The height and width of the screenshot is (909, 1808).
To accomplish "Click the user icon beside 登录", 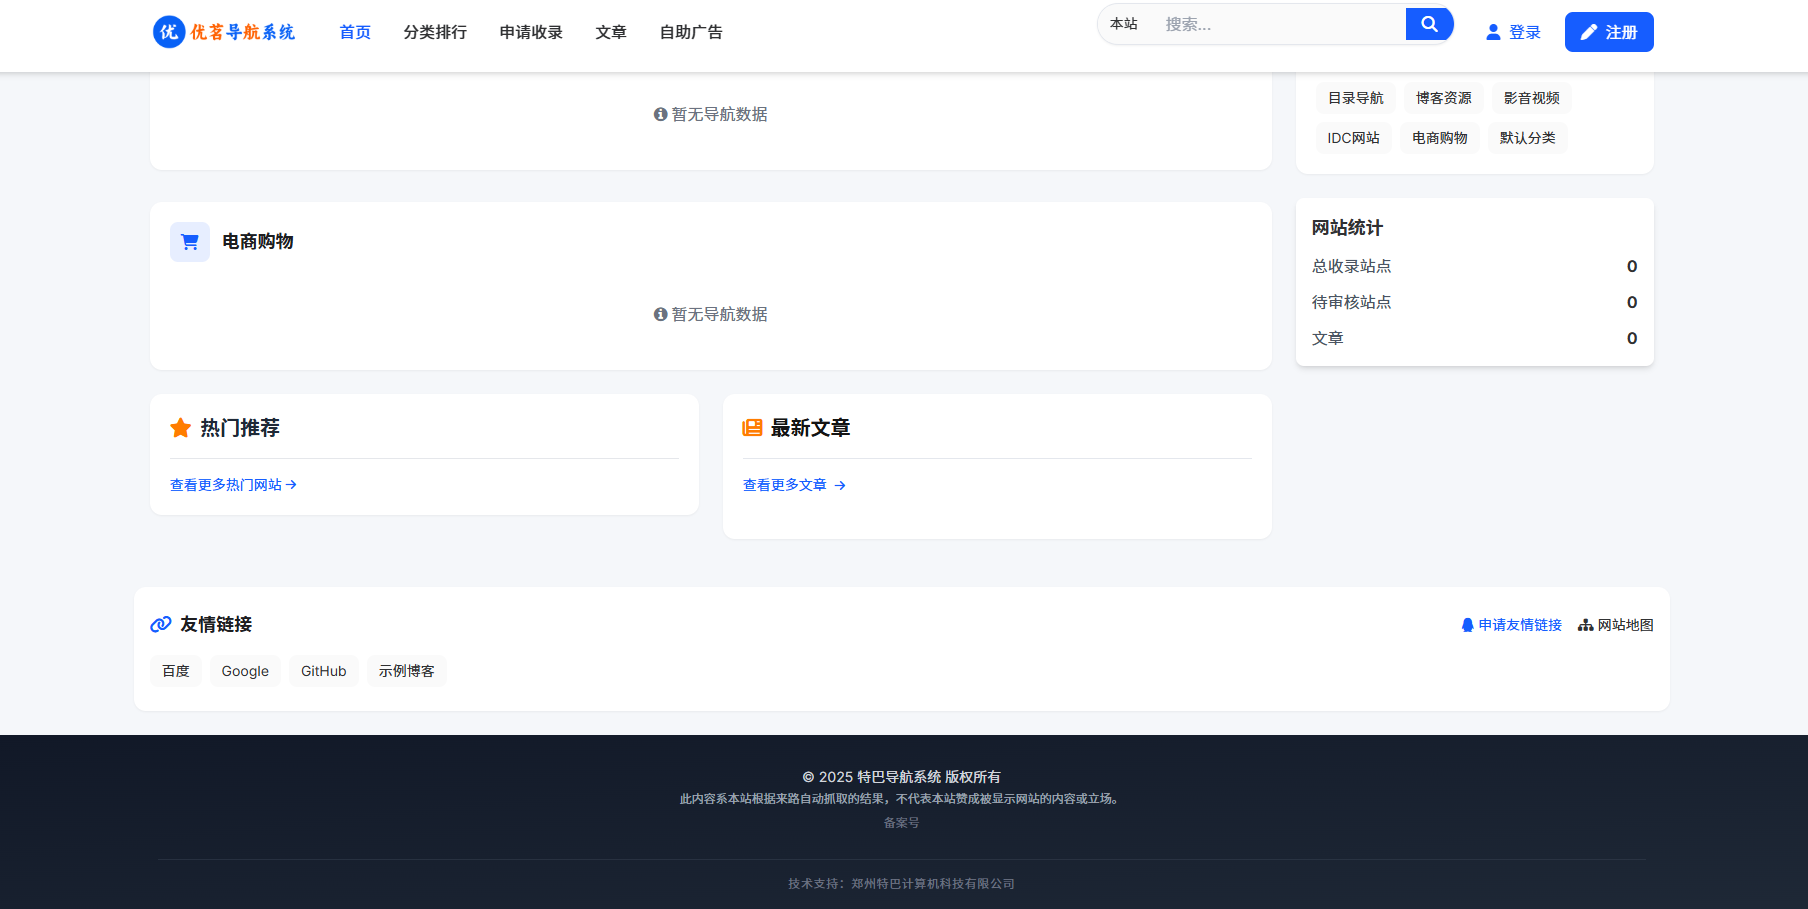I will 1493,33.
